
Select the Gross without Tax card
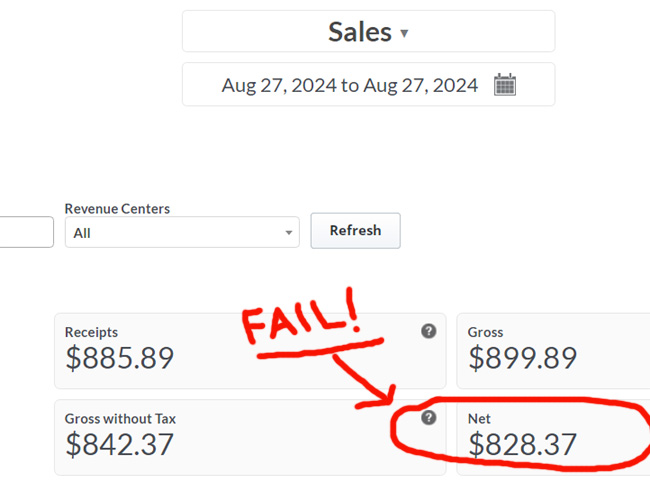pyautogui.click(x=250, y=437)
